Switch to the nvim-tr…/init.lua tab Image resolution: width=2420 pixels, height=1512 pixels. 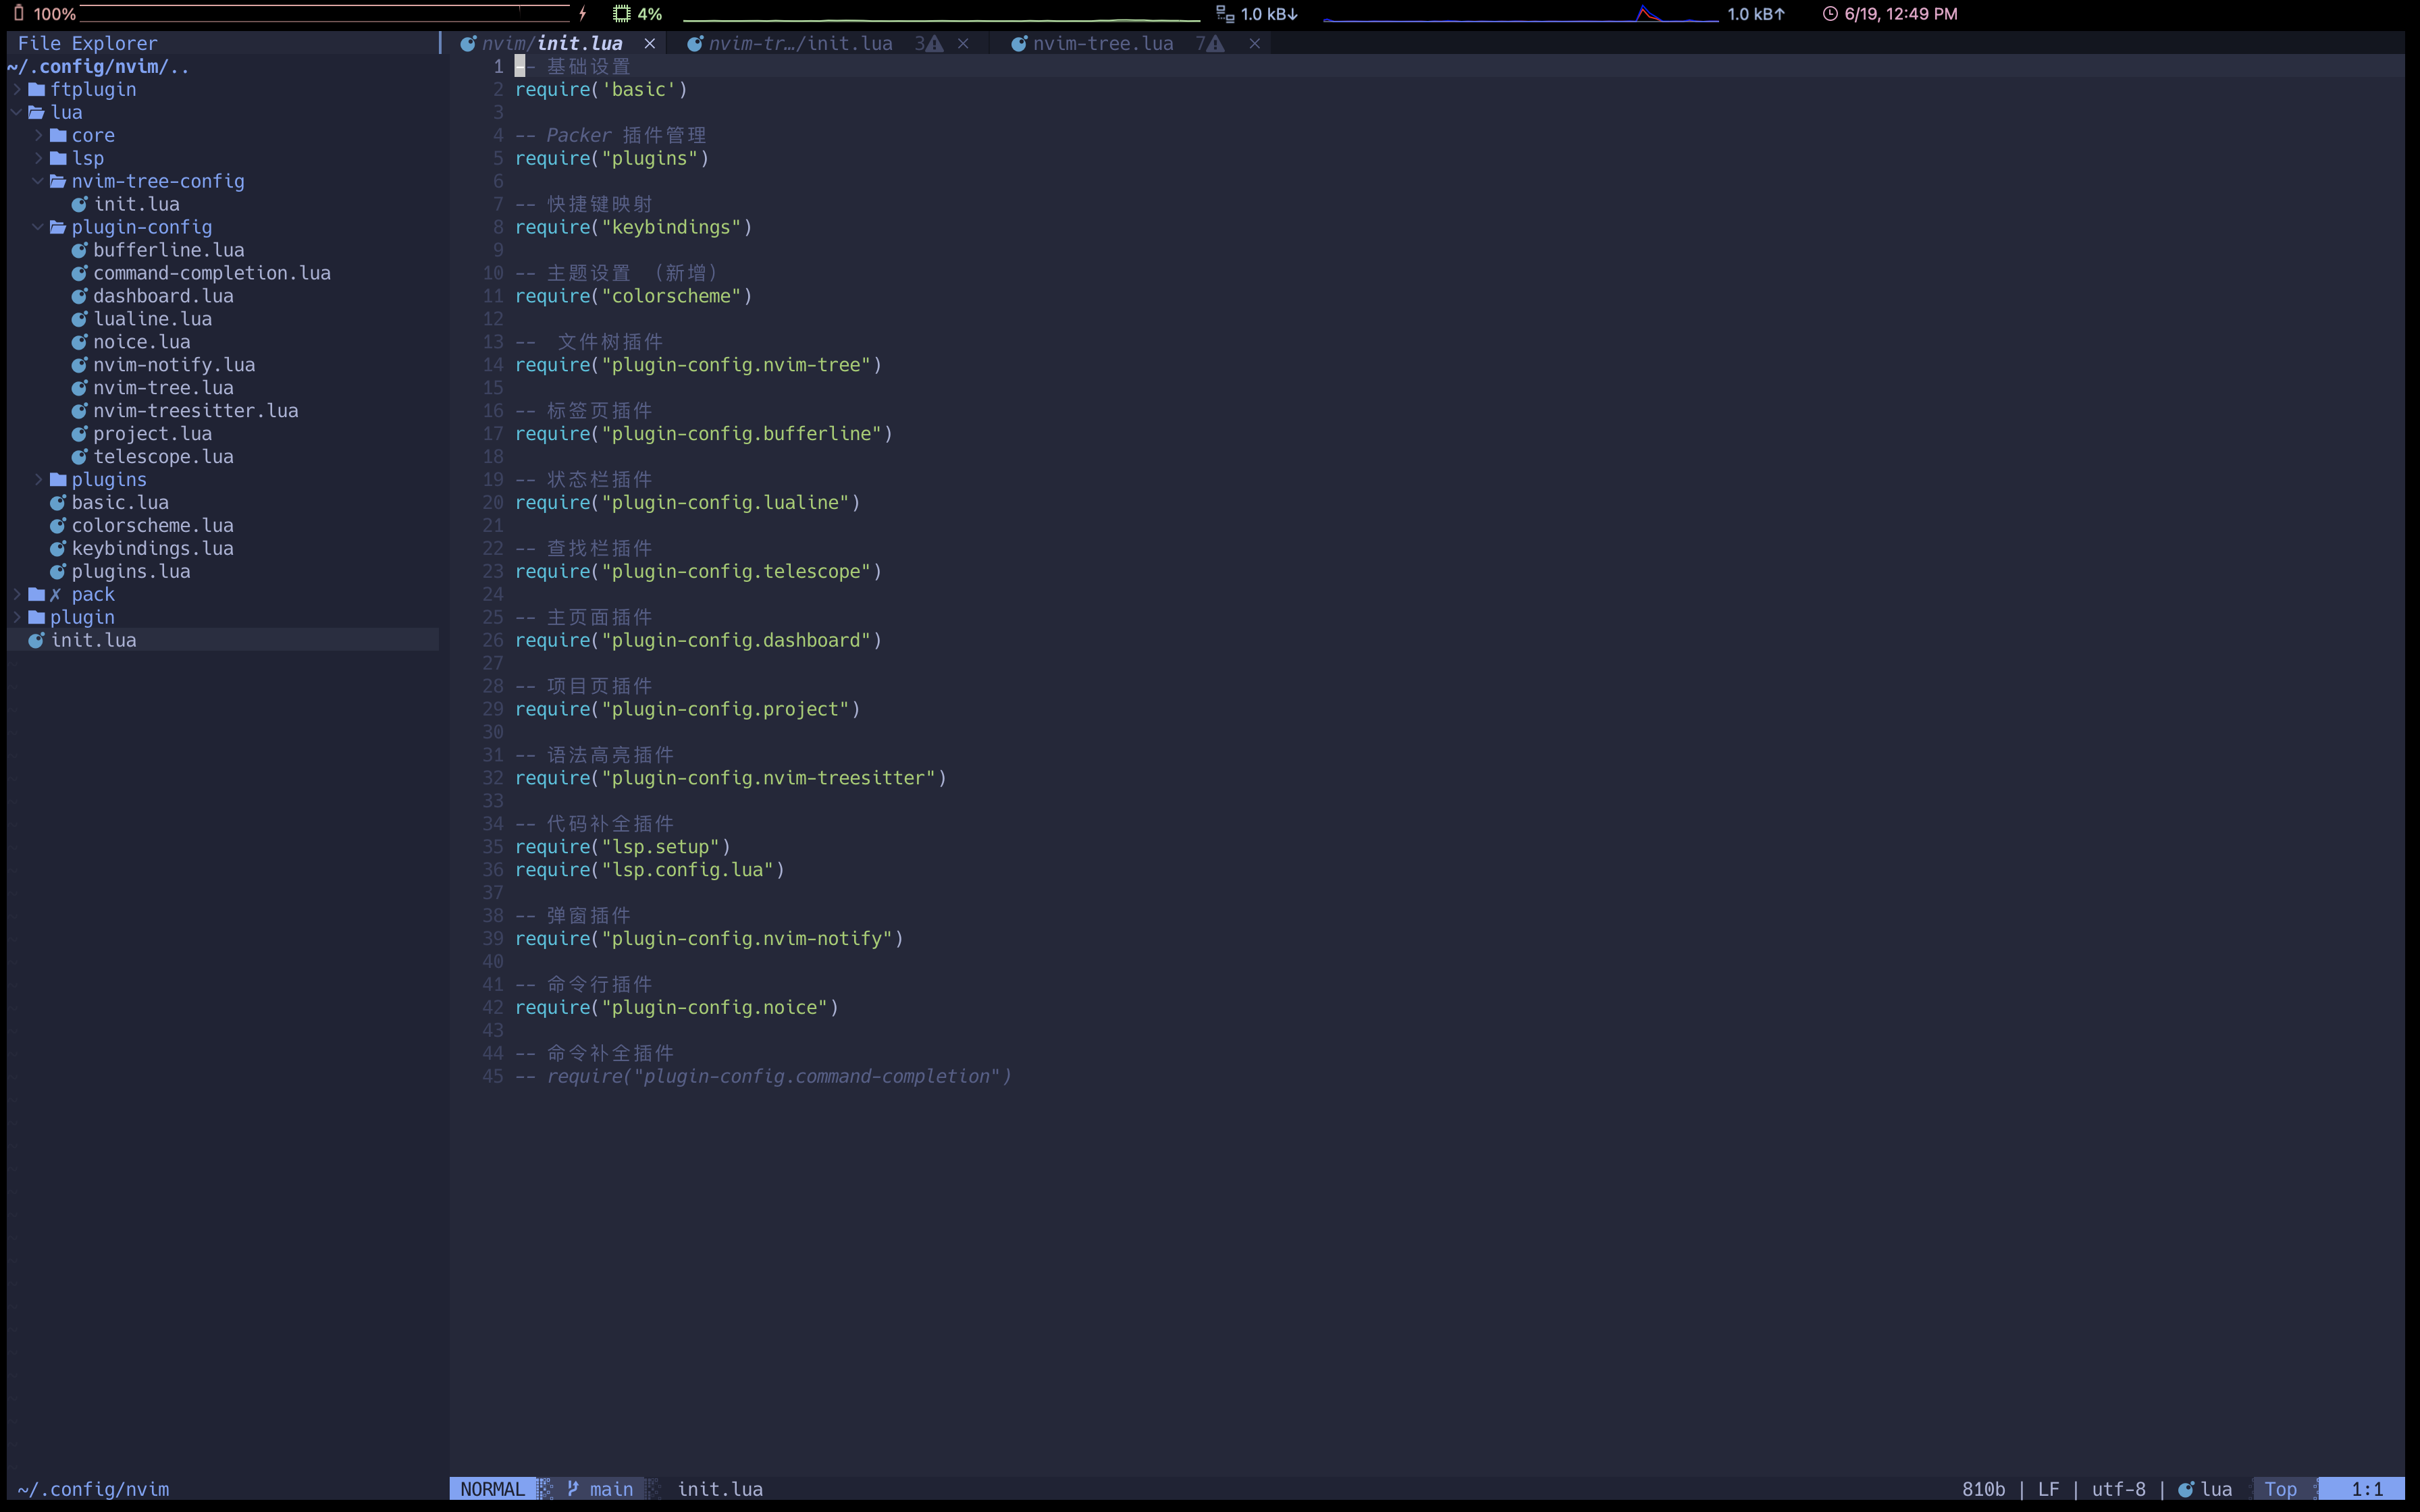pyautogui.click(x=800, y=43)
